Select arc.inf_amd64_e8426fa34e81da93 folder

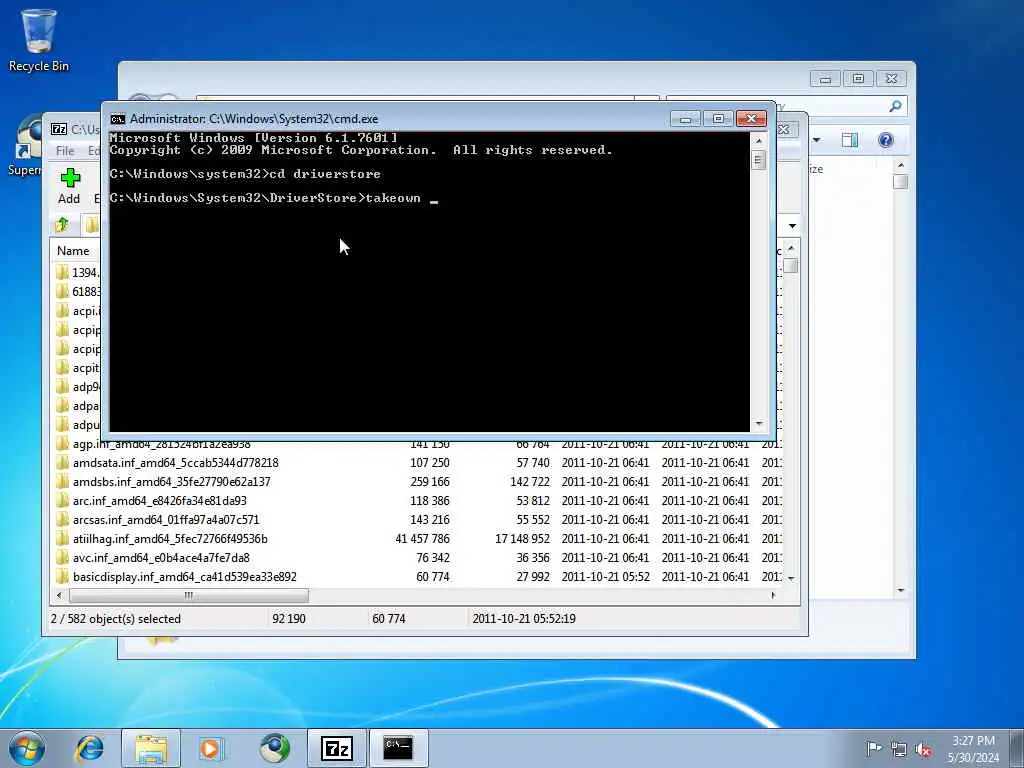160,500
